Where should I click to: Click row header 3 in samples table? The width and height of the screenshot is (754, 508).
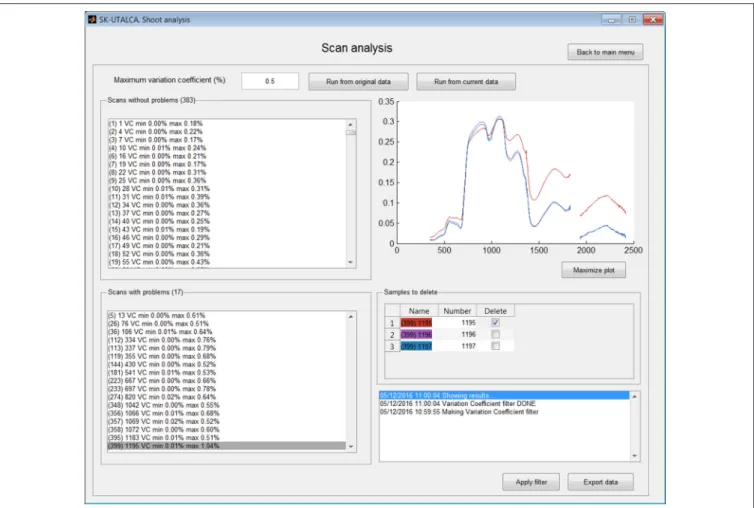[392, 346]
